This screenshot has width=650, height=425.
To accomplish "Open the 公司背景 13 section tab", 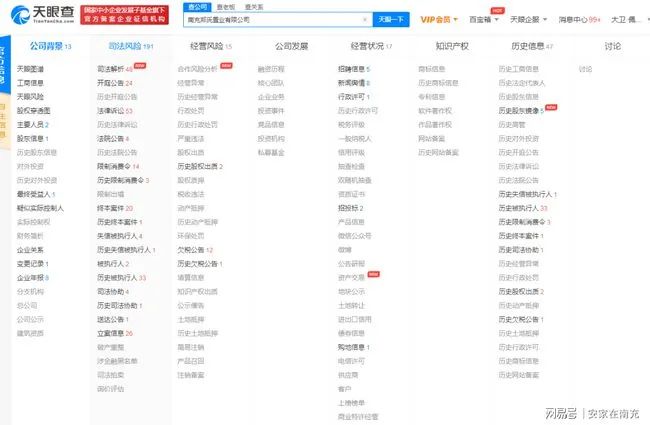I will point(50,46).
